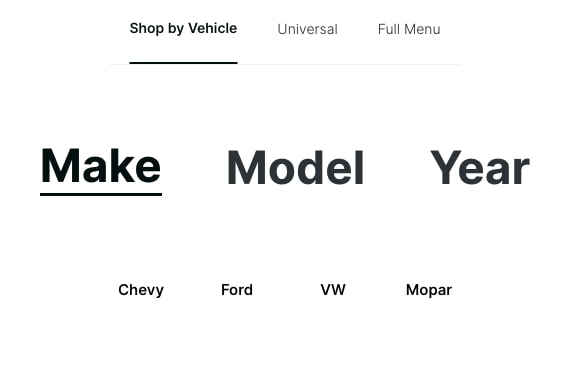The width and height of the screenshot is (565, 374).
Task: Click the Chevy make option
Action: pos(141,290)
